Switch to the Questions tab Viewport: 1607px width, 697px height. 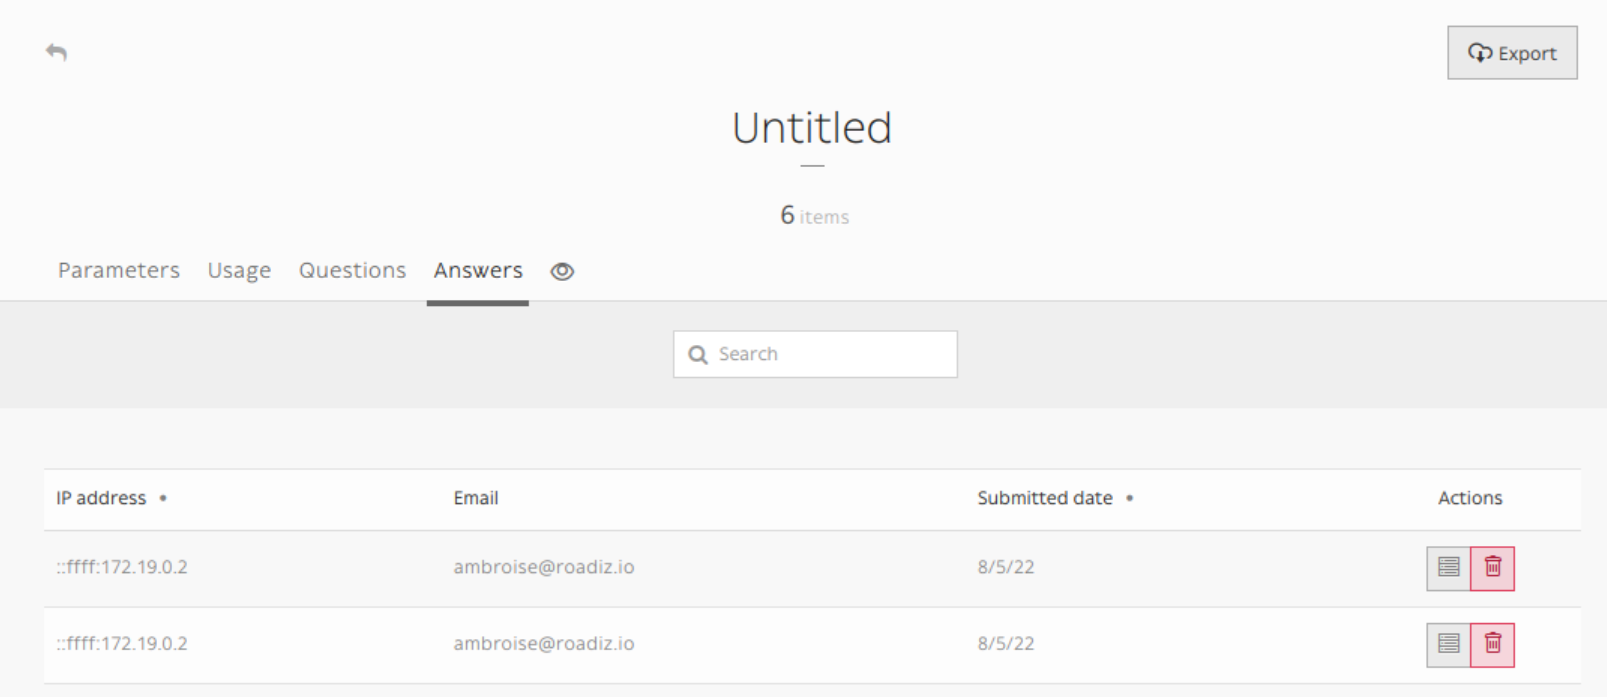[352, 270]
